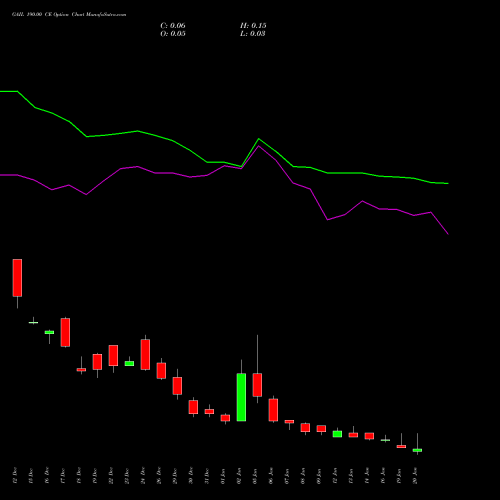Click the tall green candle above 02 Jan
This screenshot has width=500, height=500.
[x=241, y=397]
